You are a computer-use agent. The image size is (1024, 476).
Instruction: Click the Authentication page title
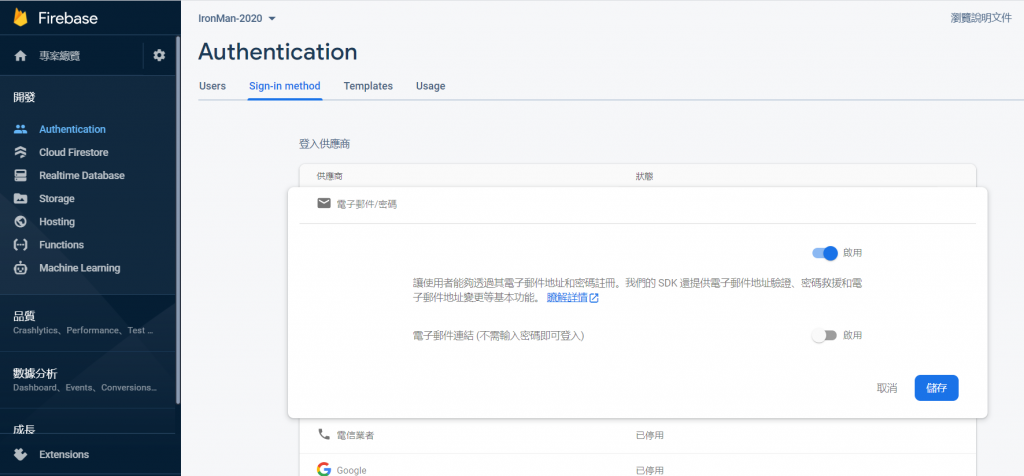pos(278,52)
